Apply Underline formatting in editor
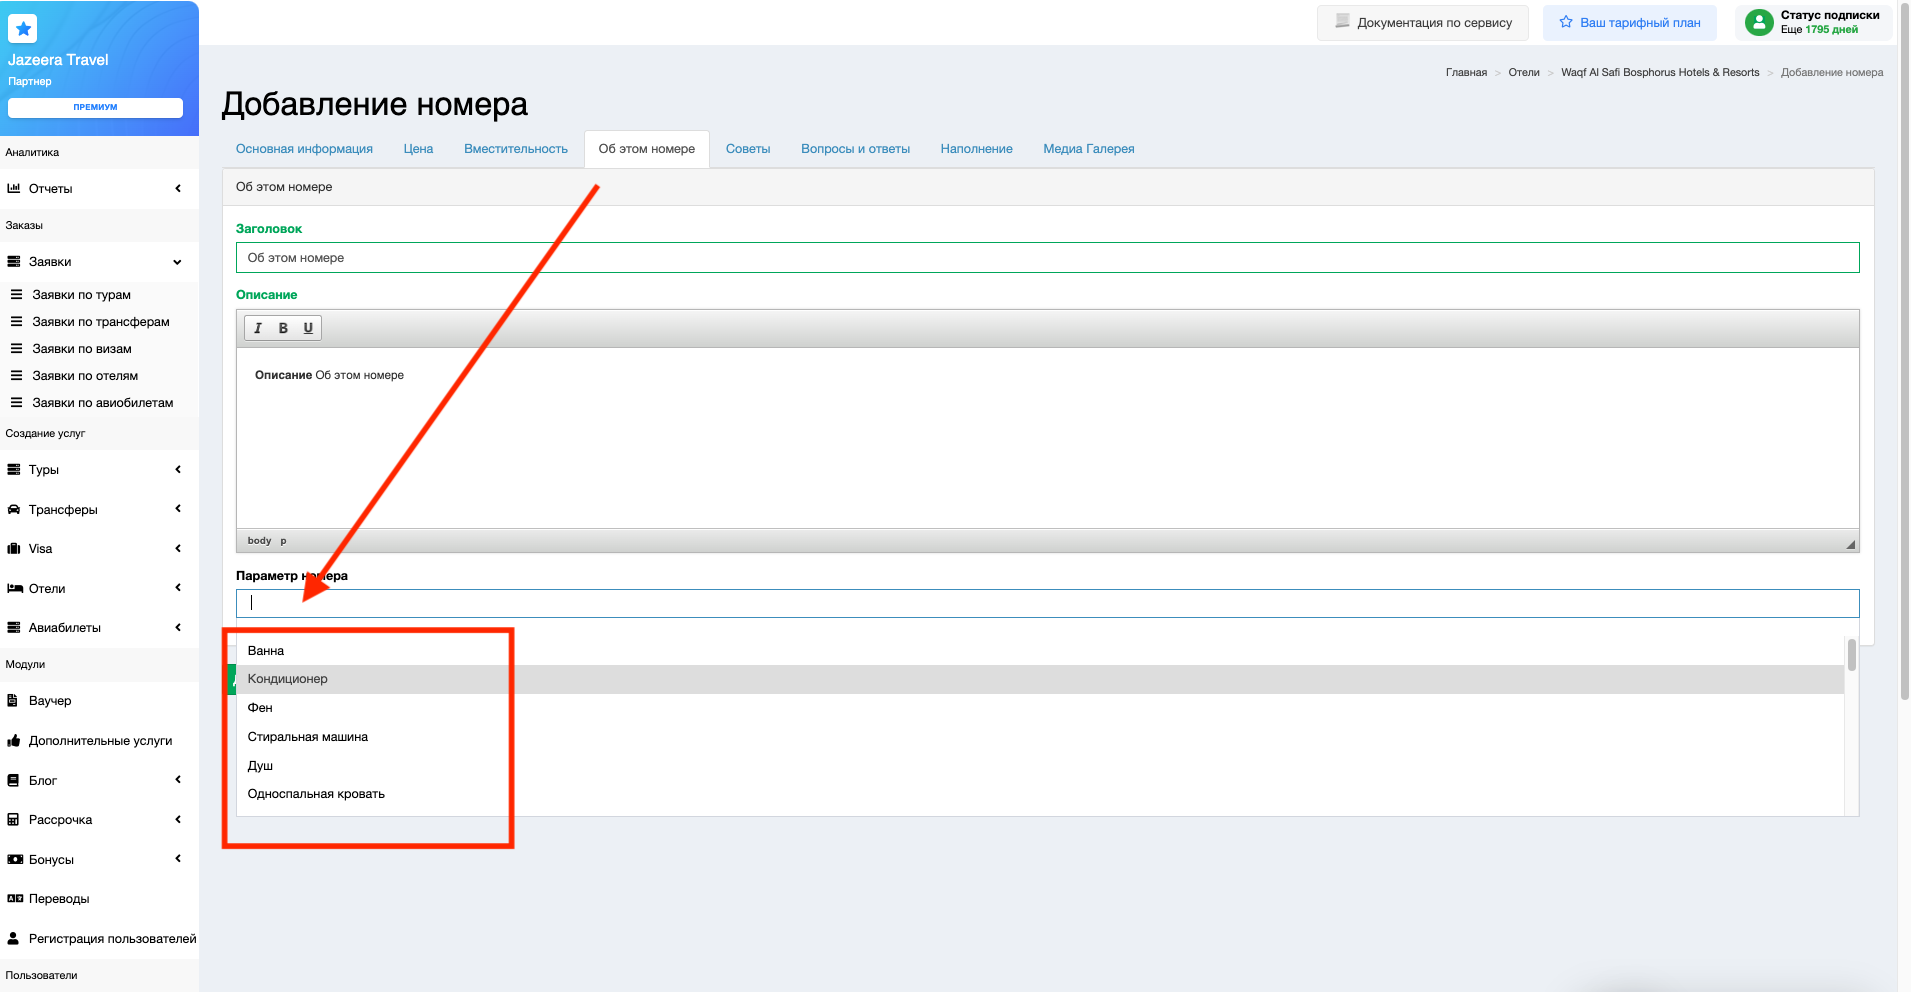1911x992 pixels. tap(308, 328)
